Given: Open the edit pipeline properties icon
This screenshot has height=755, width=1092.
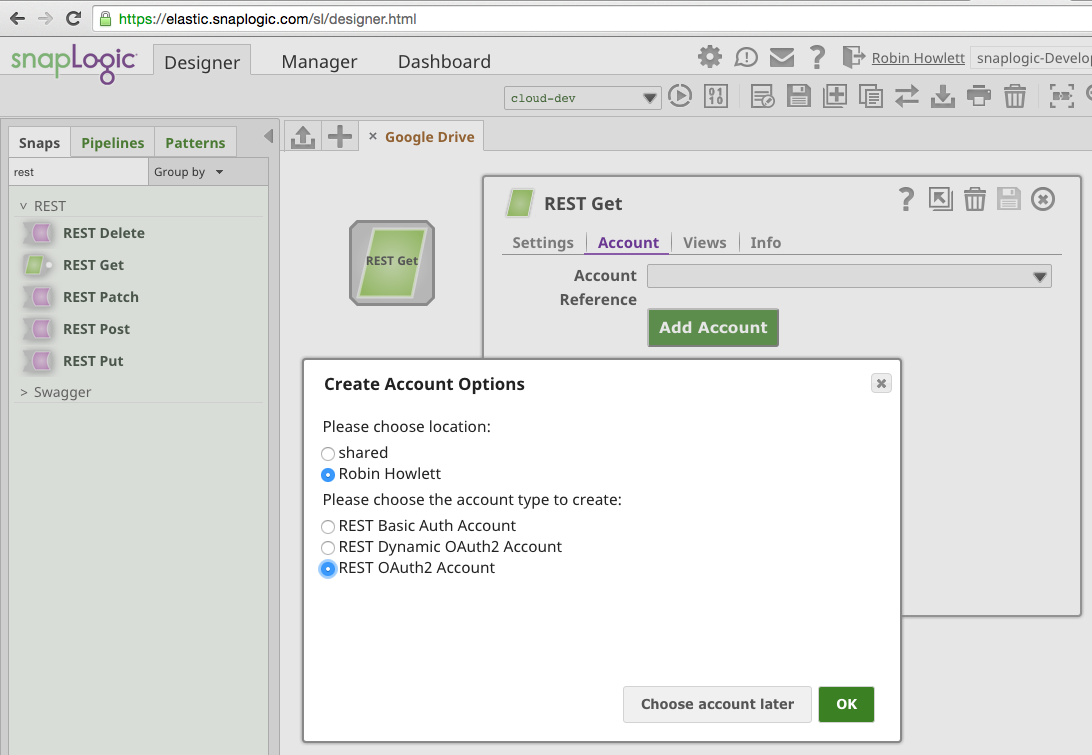Looking at the screenshot, I should coord(763,95).
